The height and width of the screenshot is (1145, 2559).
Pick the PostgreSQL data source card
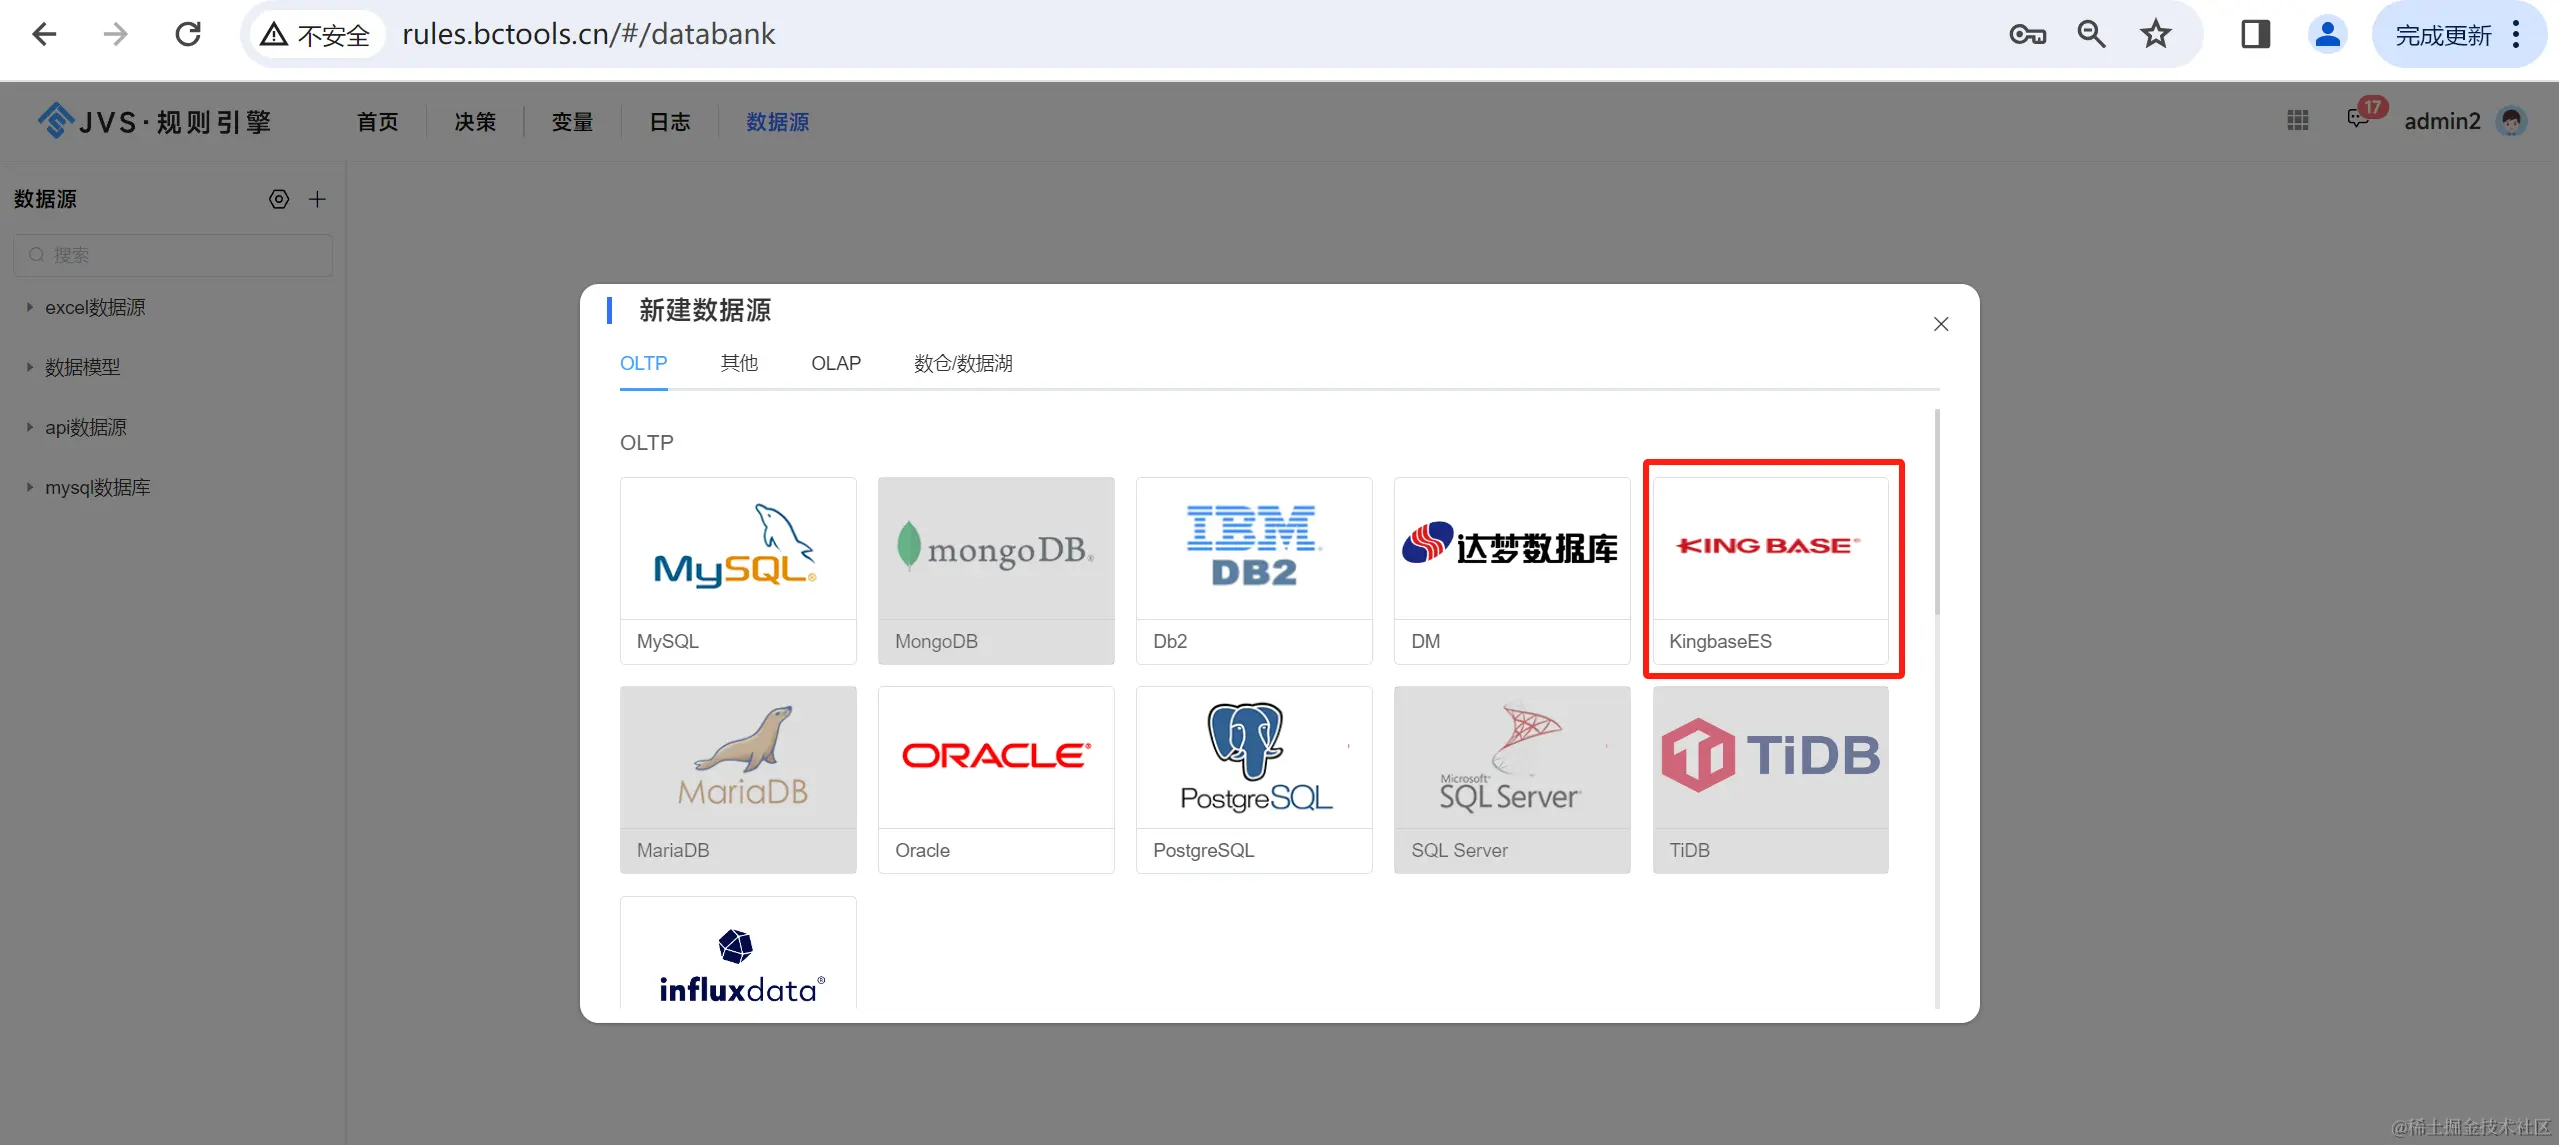[x=1254, y=779]
